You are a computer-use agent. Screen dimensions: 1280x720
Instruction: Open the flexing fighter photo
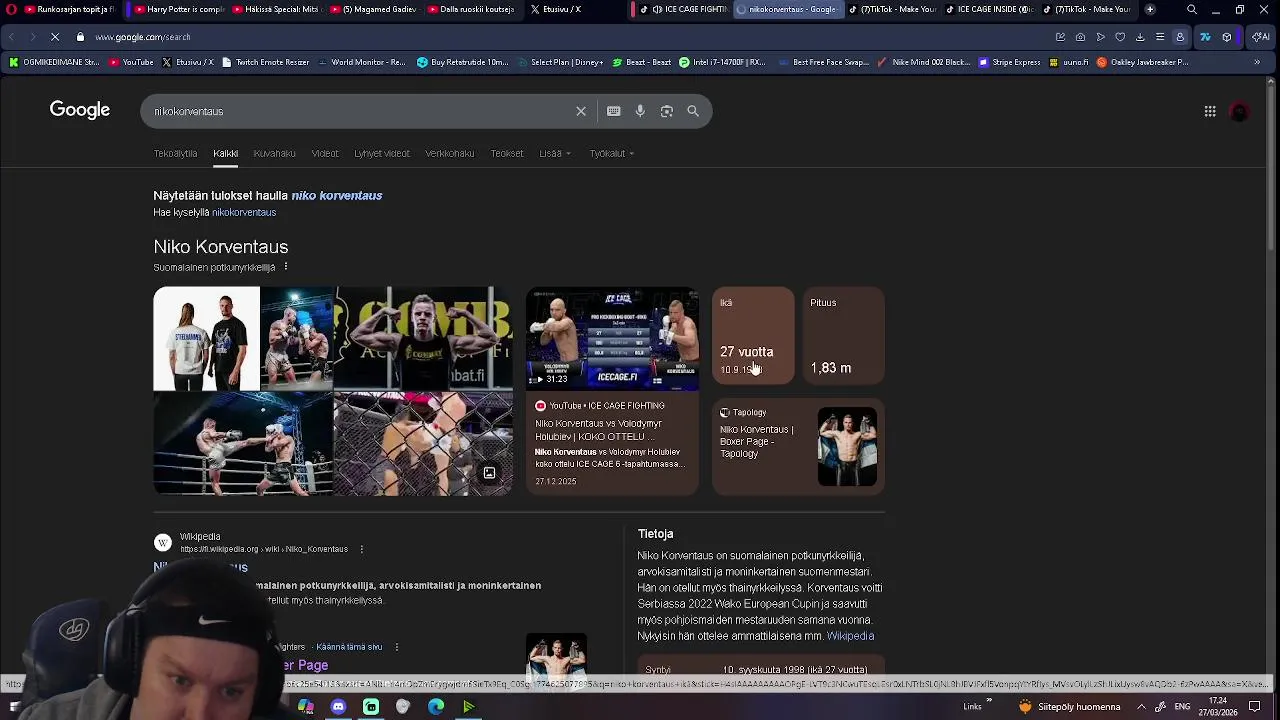(x=423, y=338)
